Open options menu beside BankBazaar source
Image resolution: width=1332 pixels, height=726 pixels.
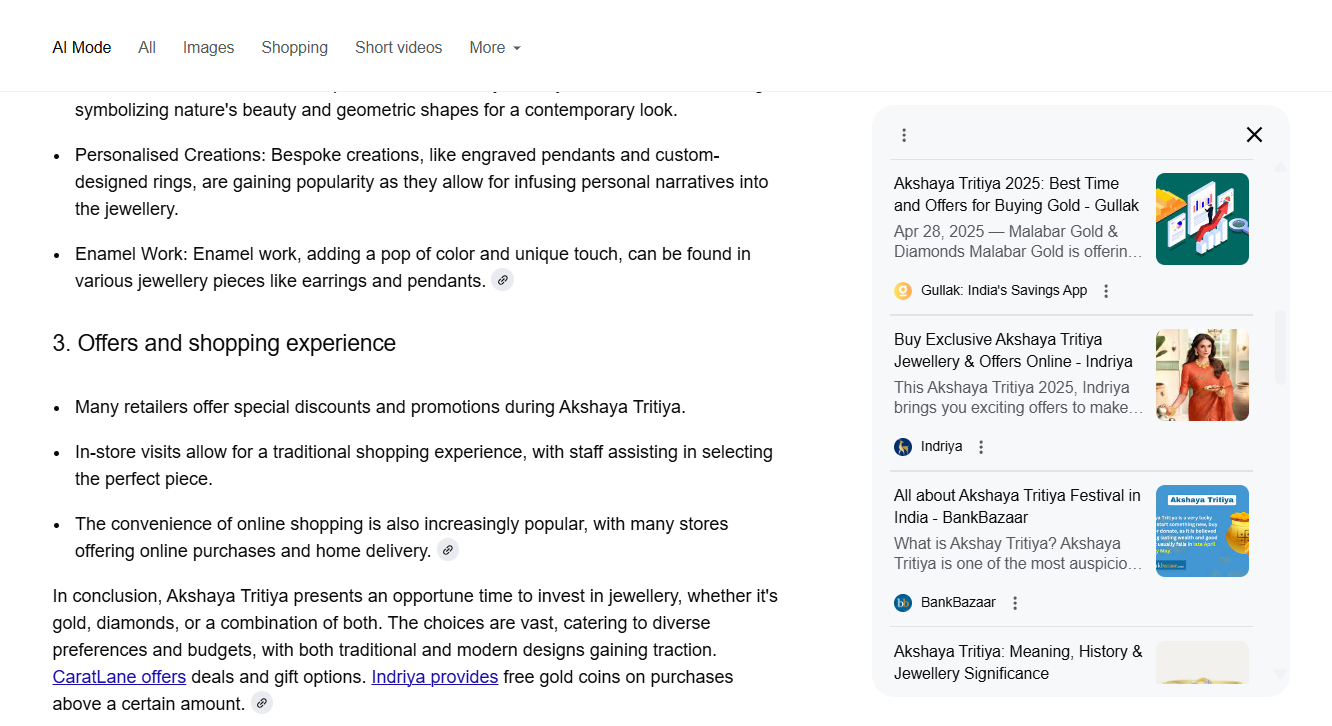tap(1015, 603)
